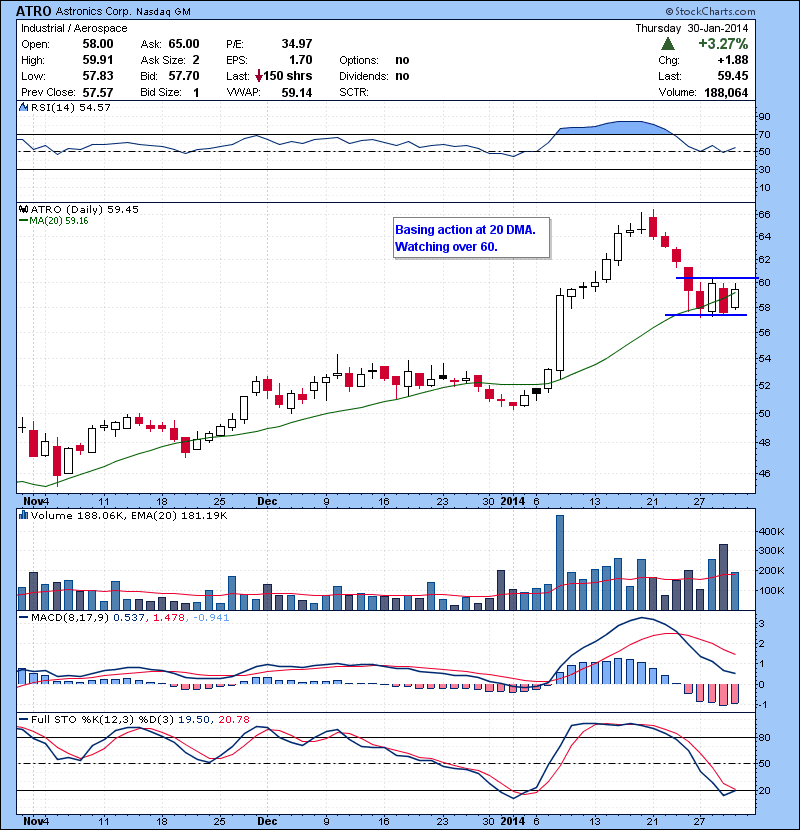Click the Bid Size value 1

196,93
